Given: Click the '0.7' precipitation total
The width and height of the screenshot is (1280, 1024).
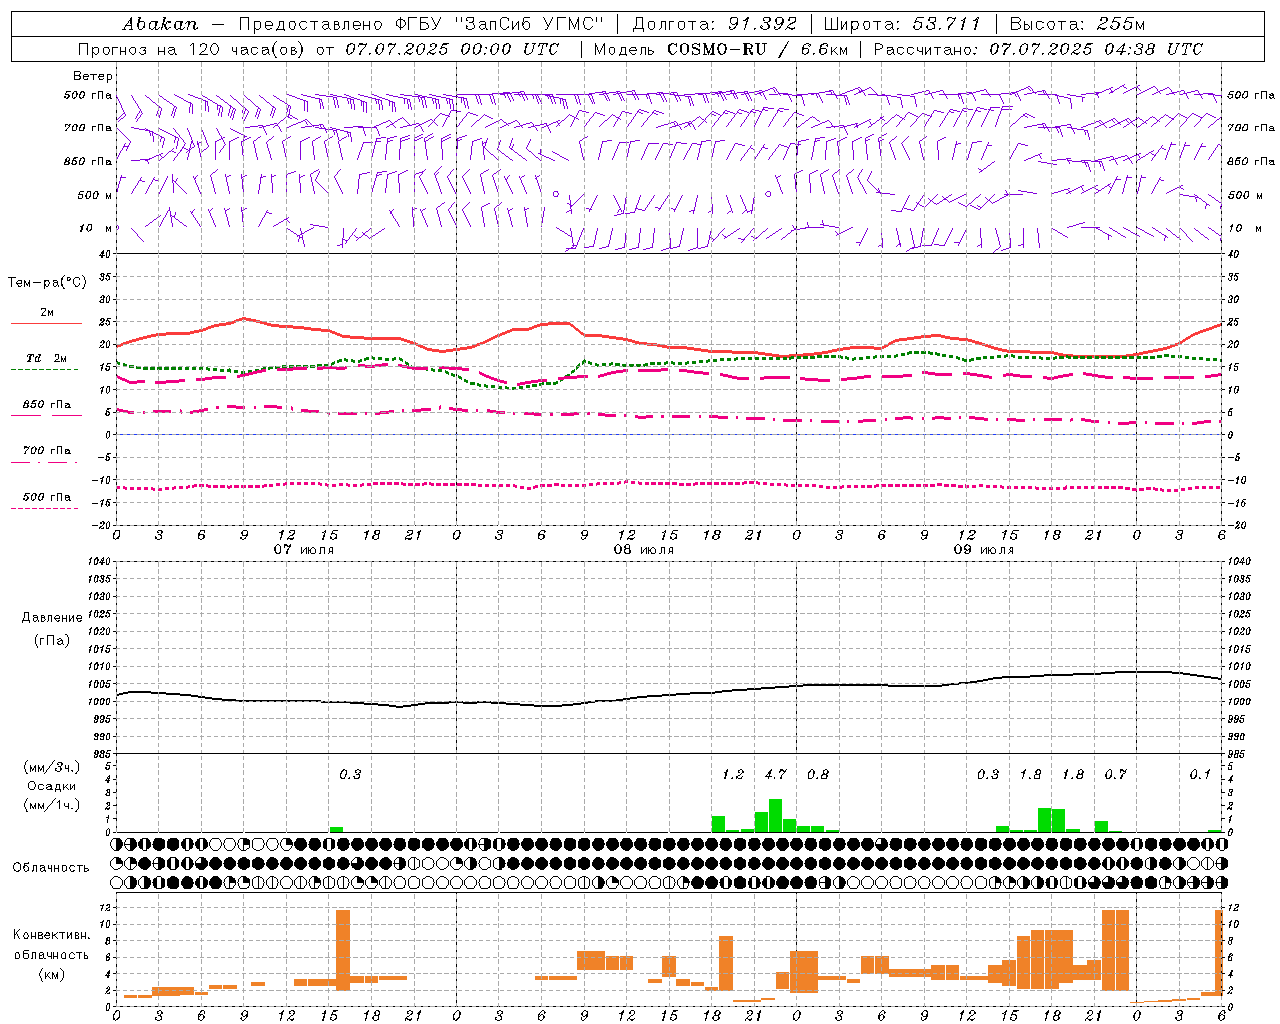Looking at the screenshot, I should 1115,774.
